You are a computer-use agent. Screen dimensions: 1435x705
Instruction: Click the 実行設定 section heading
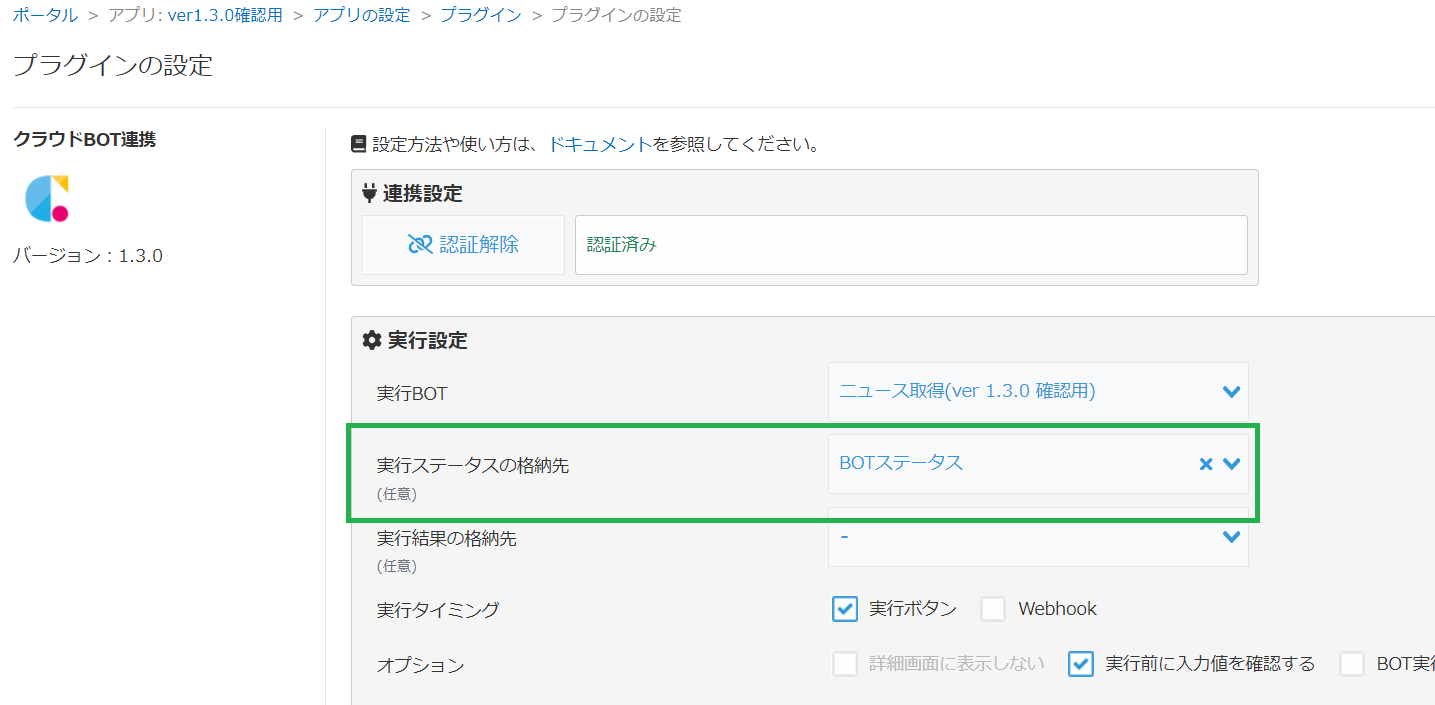[428, 341]
